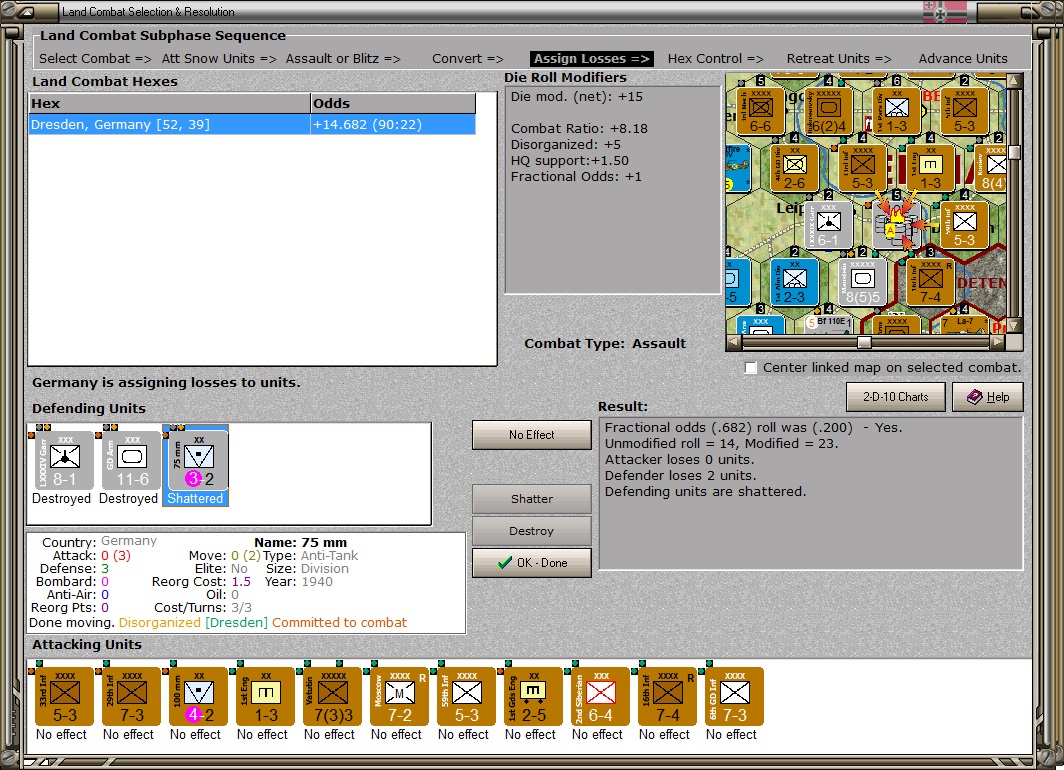This screenshot has height=770, width=1064.
Task: Click map scroll down arrow
Action: tap(1014, 326)
